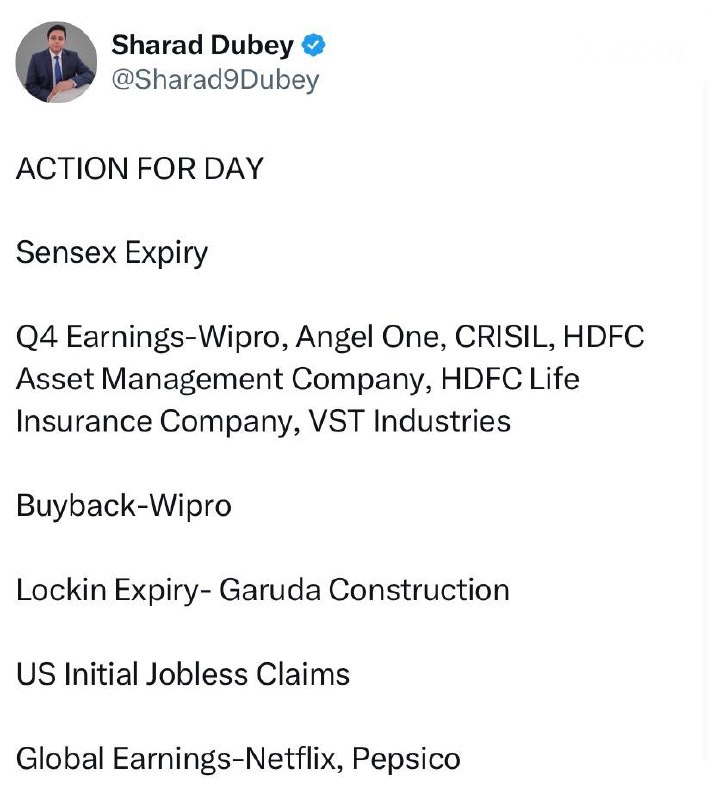Click the ACTION FOR DAY heading

139,168
